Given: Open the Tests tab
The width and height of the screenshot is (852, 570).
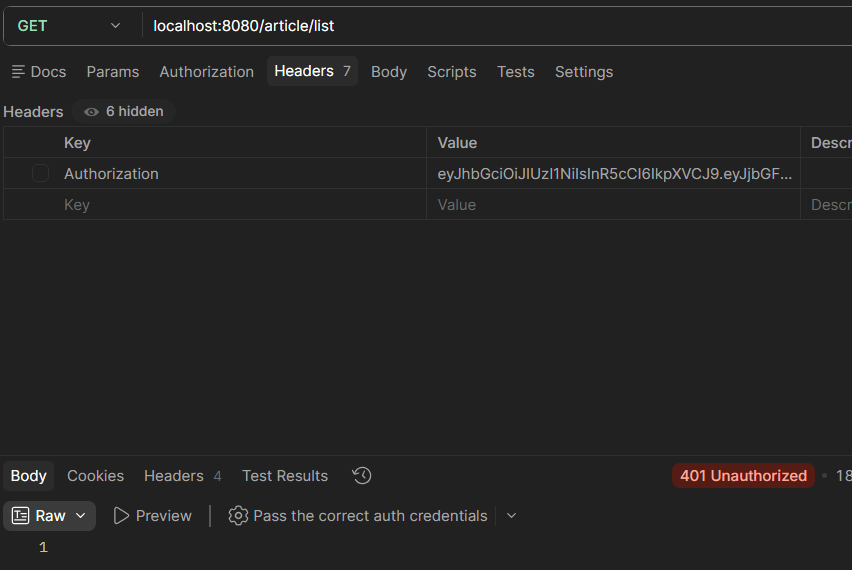Looking at the screenshot, I should [x=516, y=72].
